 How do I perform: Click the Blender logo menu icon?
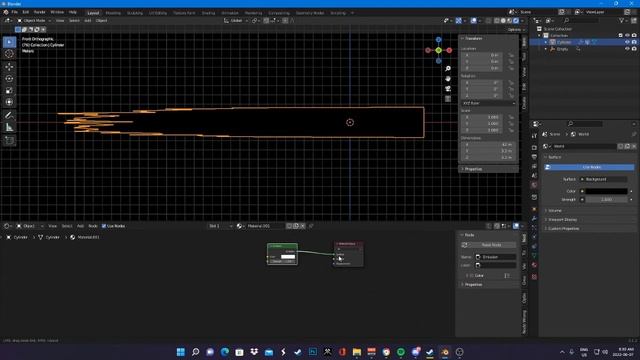(6, 12)
